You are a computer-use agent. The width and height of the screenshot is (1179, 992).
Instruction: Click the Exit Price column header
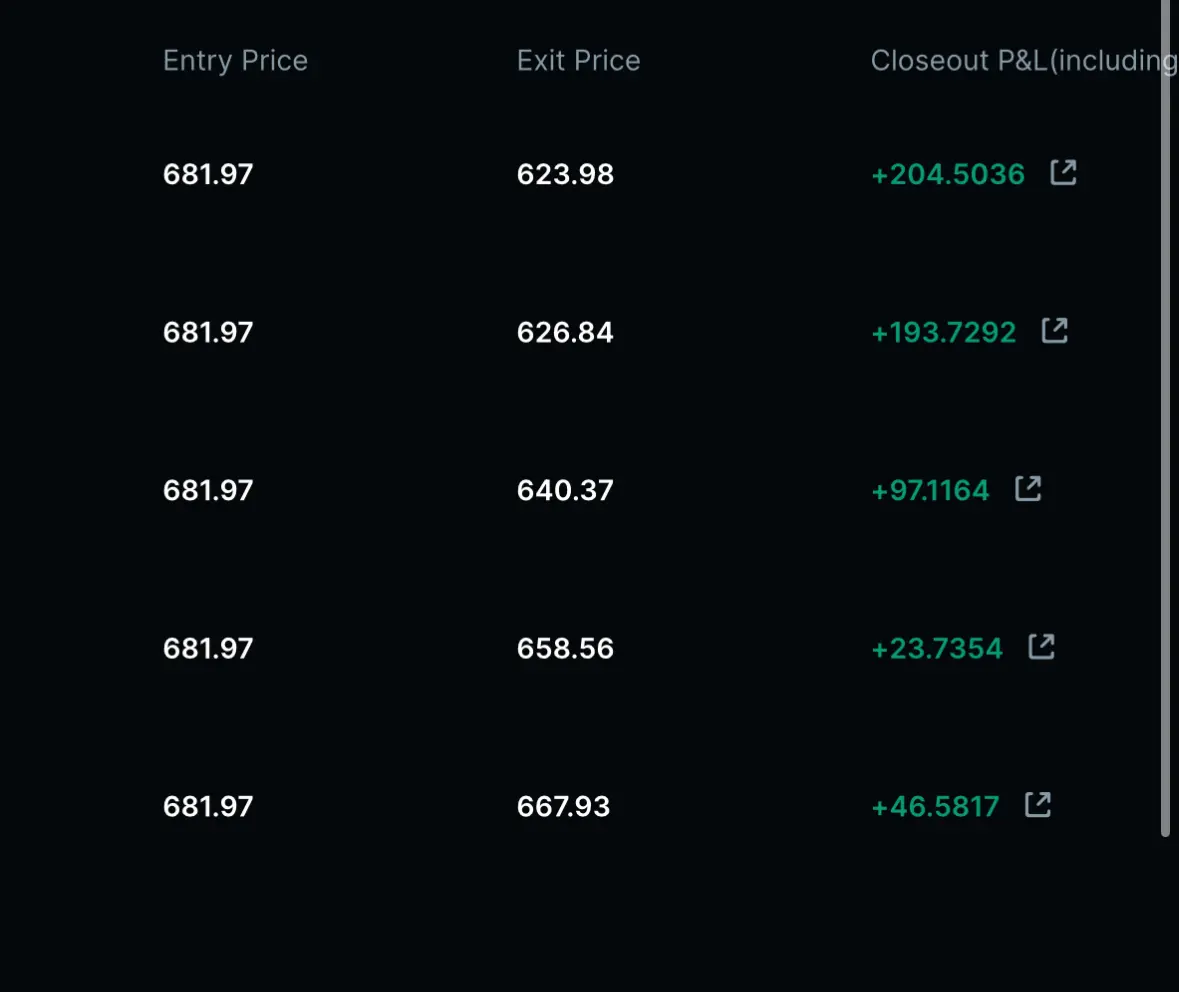click(578, 61)
